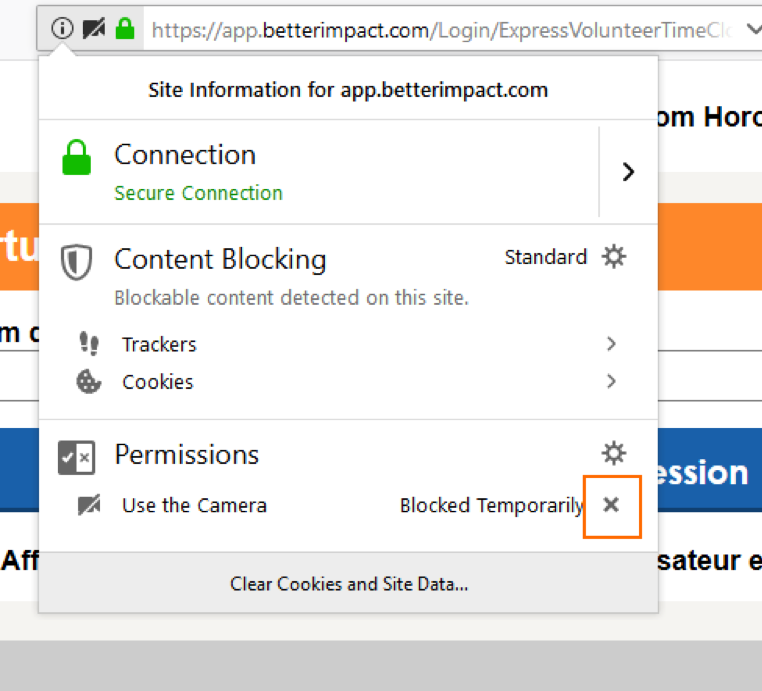Open Content Blocking settings gear
The width and height of the screenshot is (762, 691).
point(614,257)
